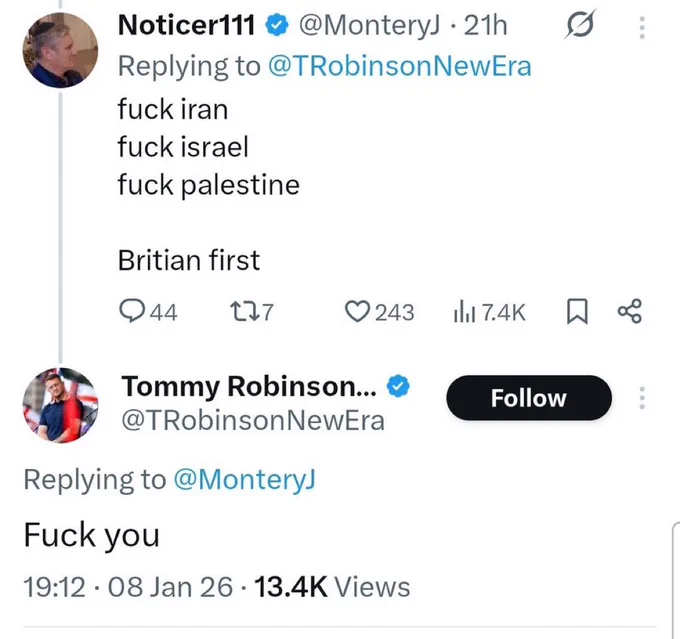
Task: Click Noticer111's verified badge
Action: (277, 25)
